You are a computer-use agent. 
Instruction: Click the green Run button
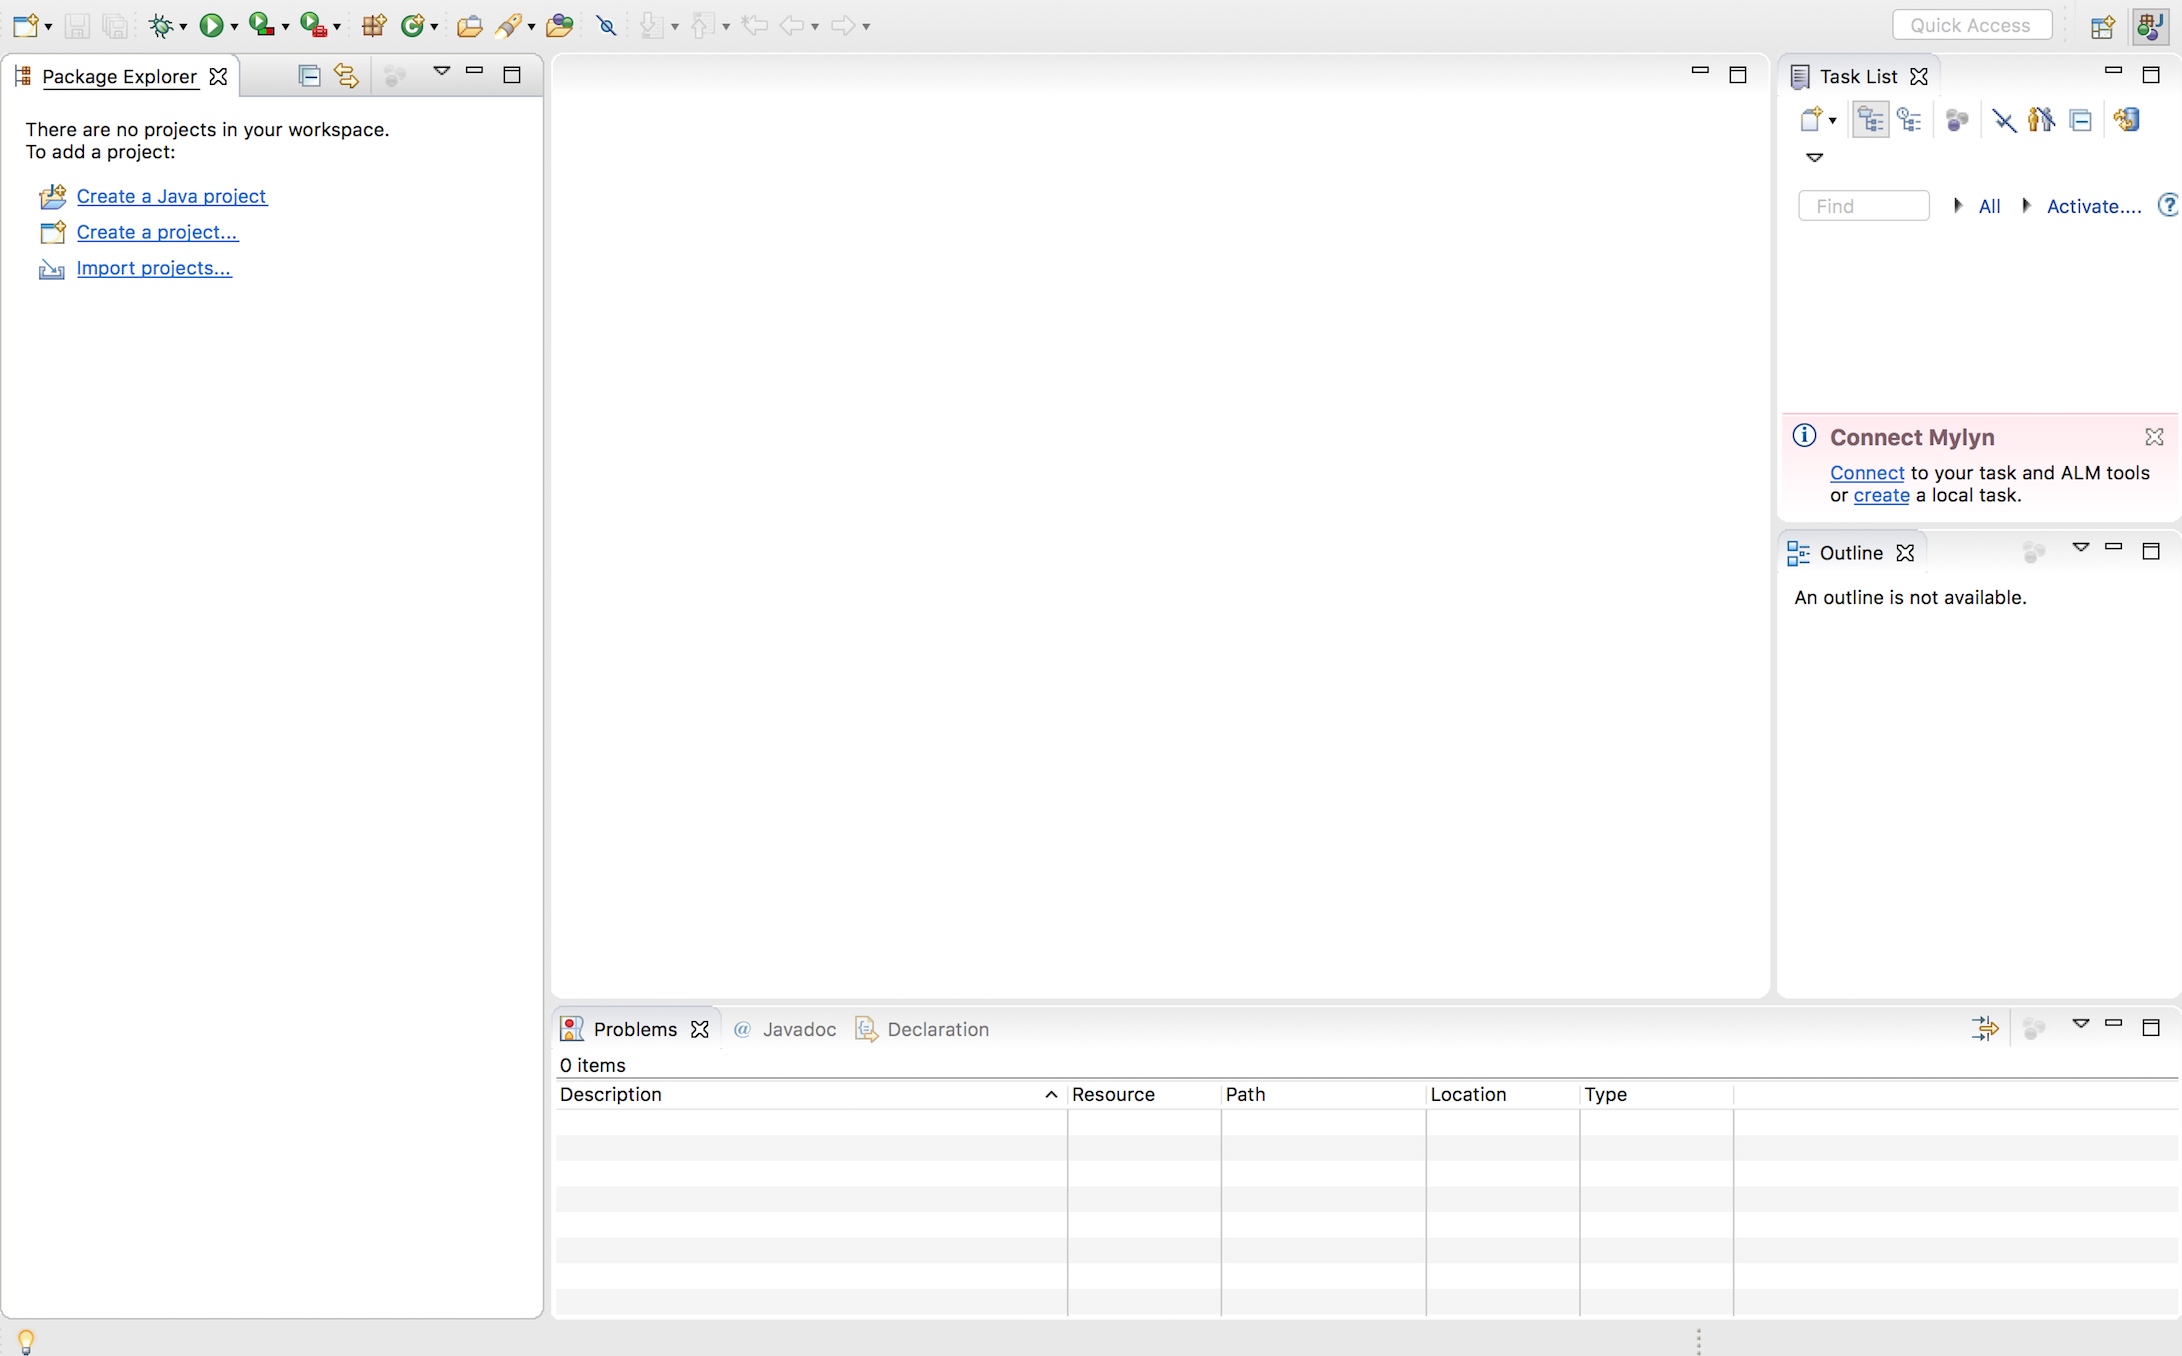coord(211,25)
